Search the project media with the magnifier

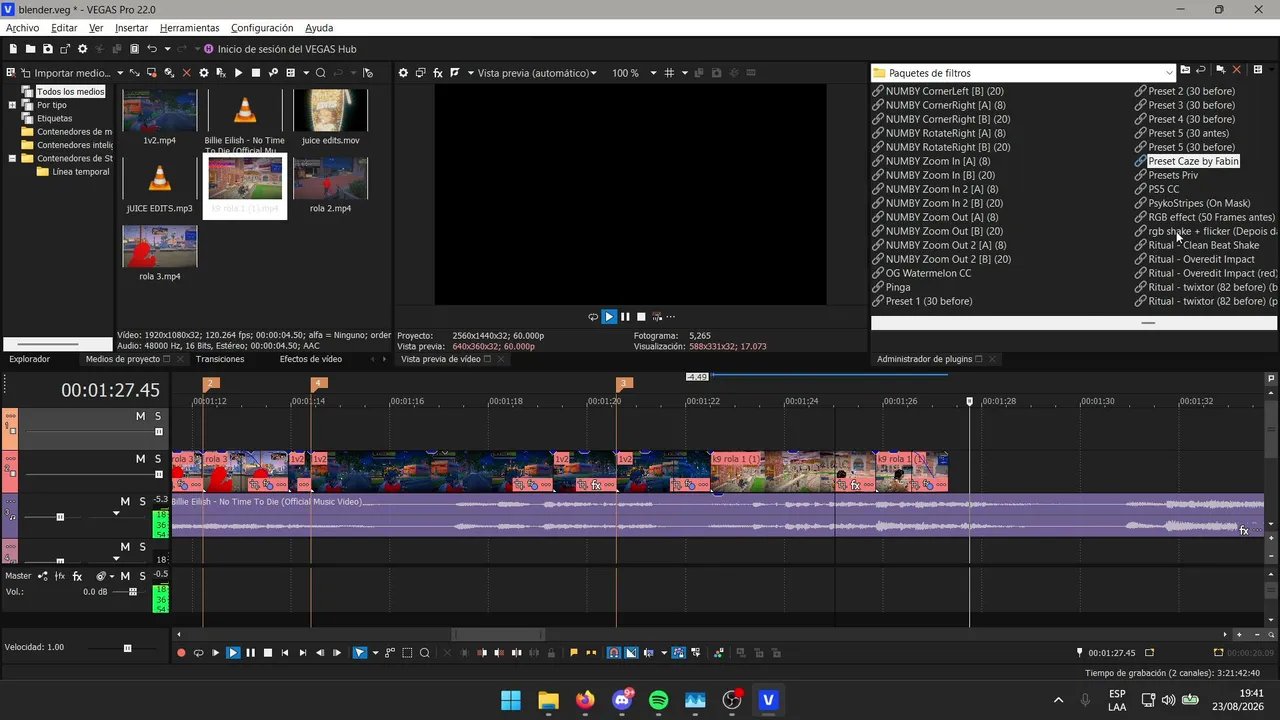pyautogui.click(x=320, y=73)
